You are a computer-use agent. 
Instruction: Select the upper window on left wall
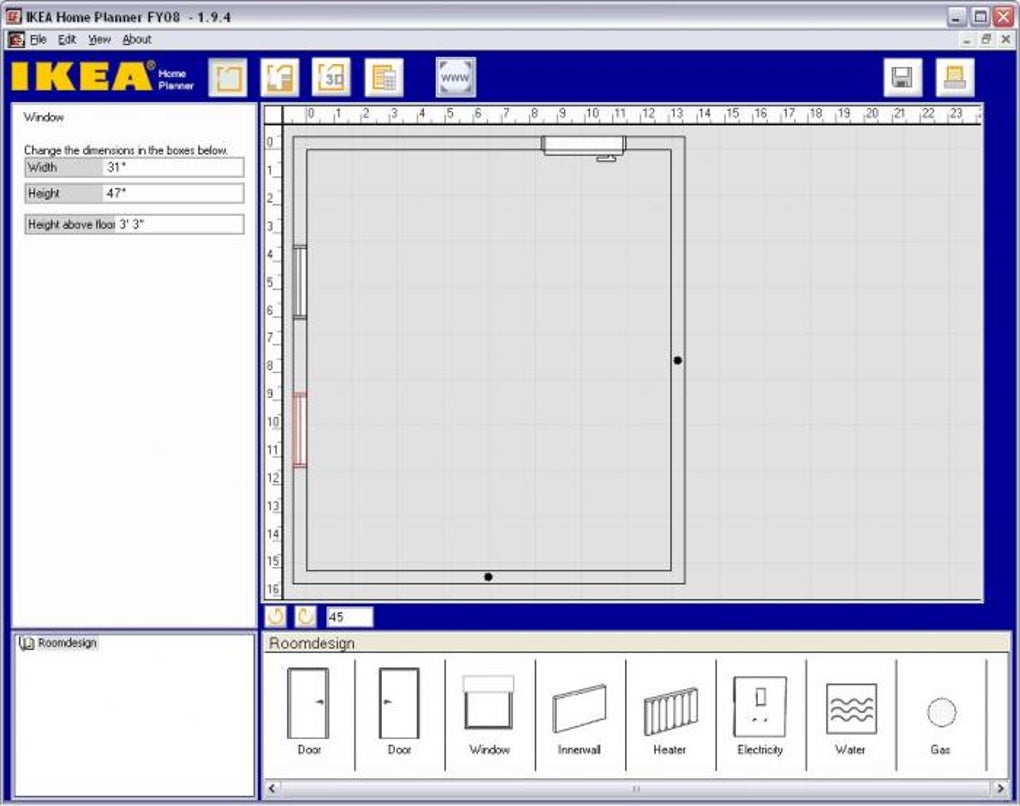300,282
